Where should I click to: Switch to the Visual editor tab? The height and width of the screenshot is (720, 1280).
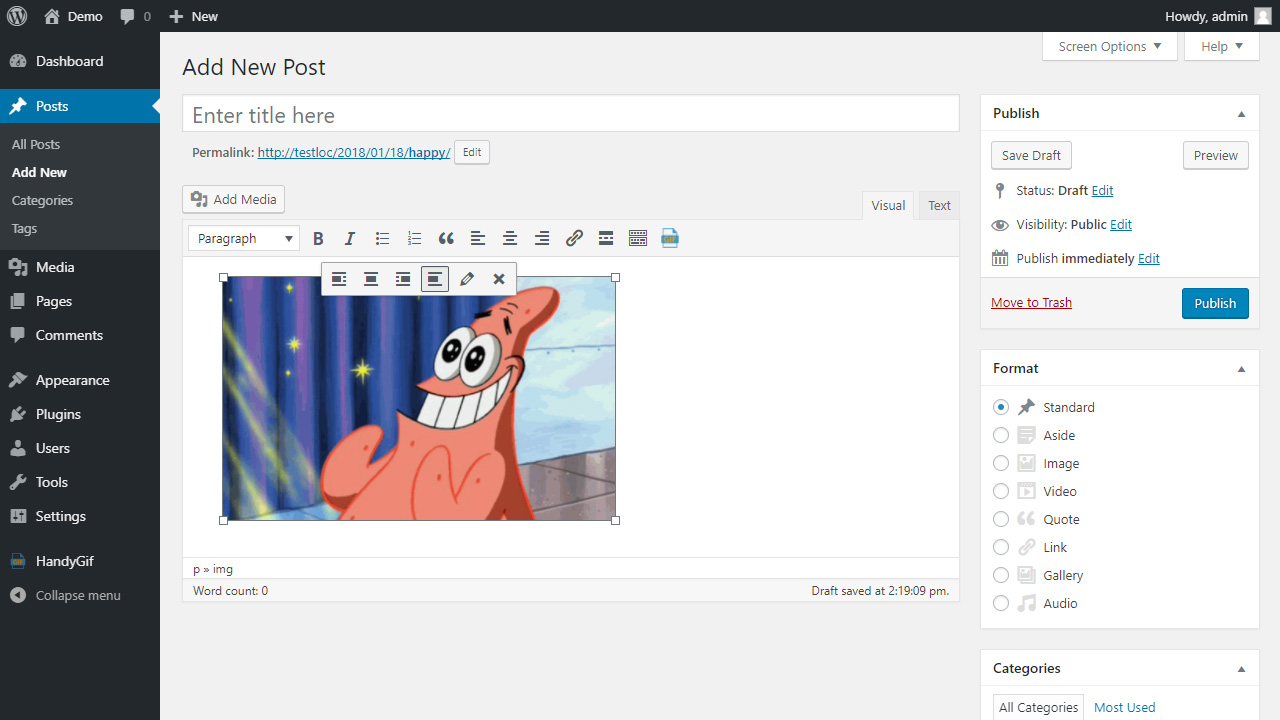[x=888, y=205]
